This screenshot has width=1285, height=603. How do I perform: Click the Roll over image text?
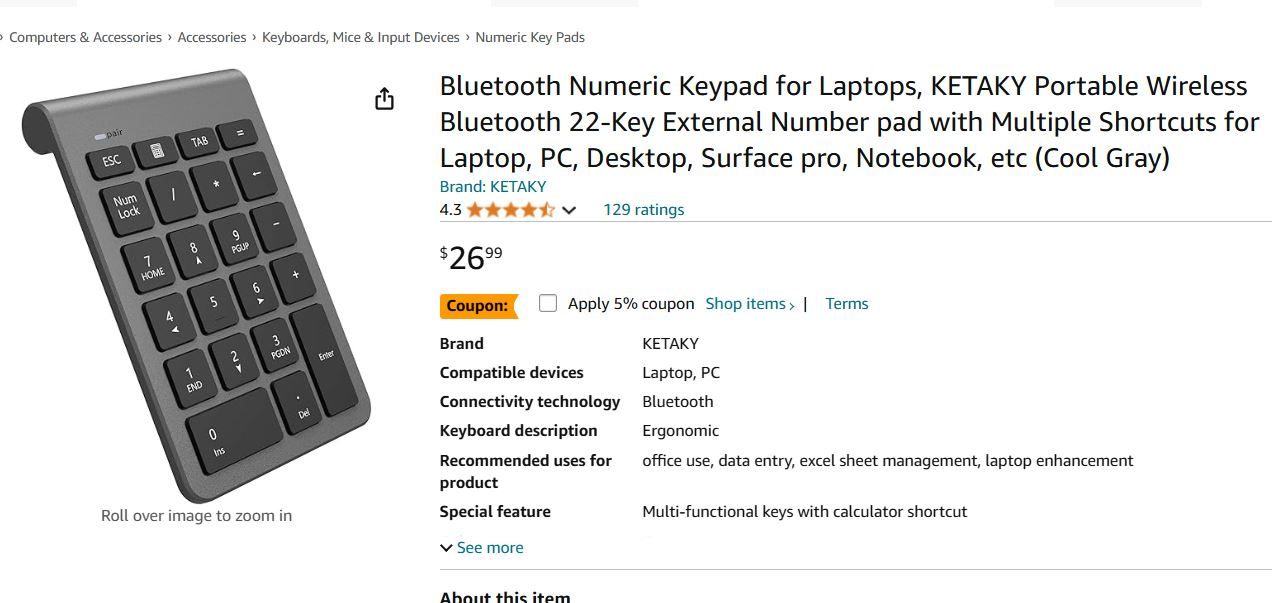click(x=195, y=514)
